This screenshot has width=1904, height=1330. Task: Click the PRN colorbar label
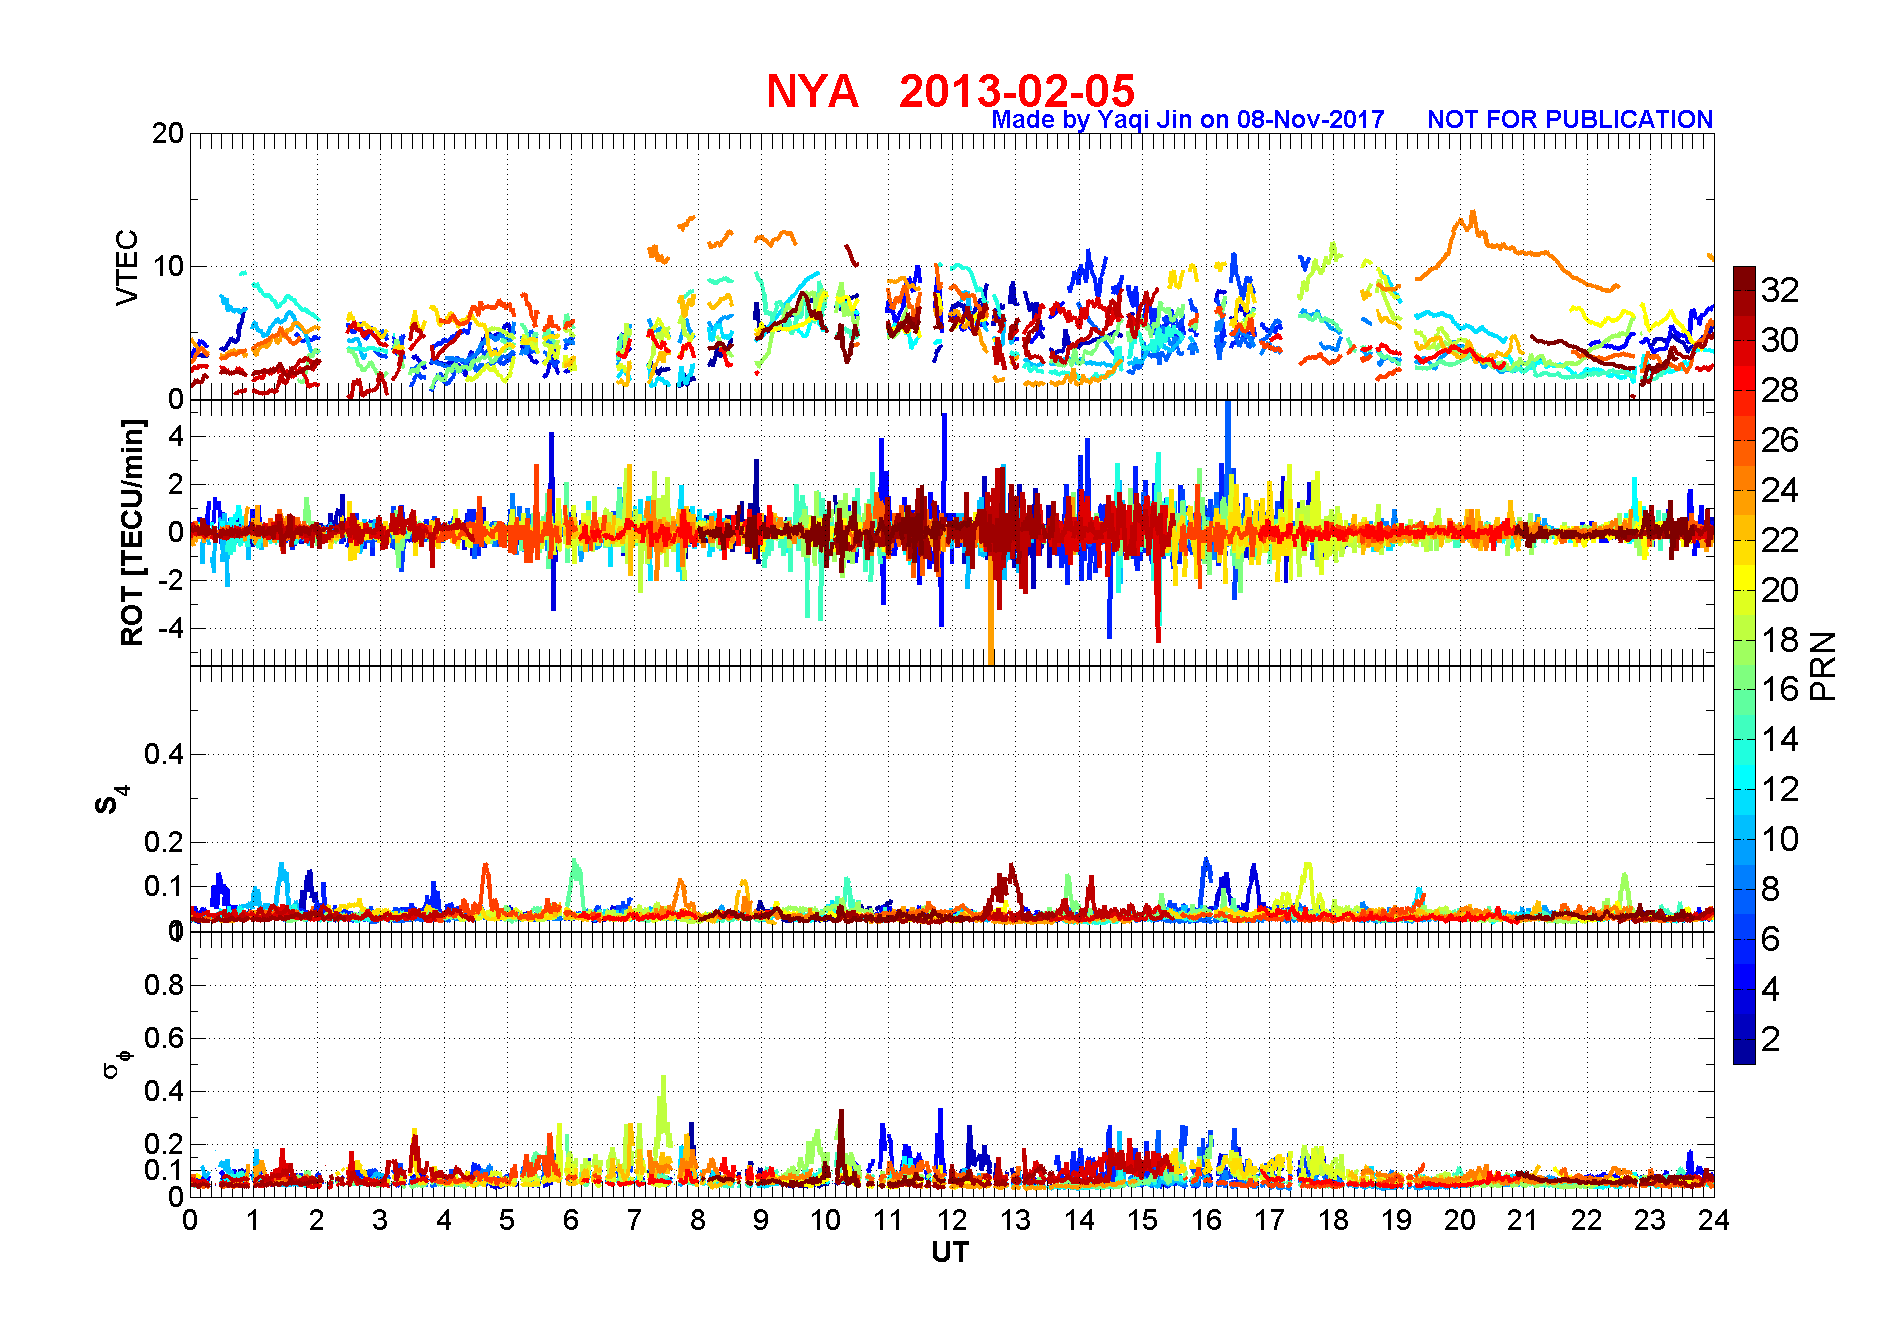tap(1824, 665)
